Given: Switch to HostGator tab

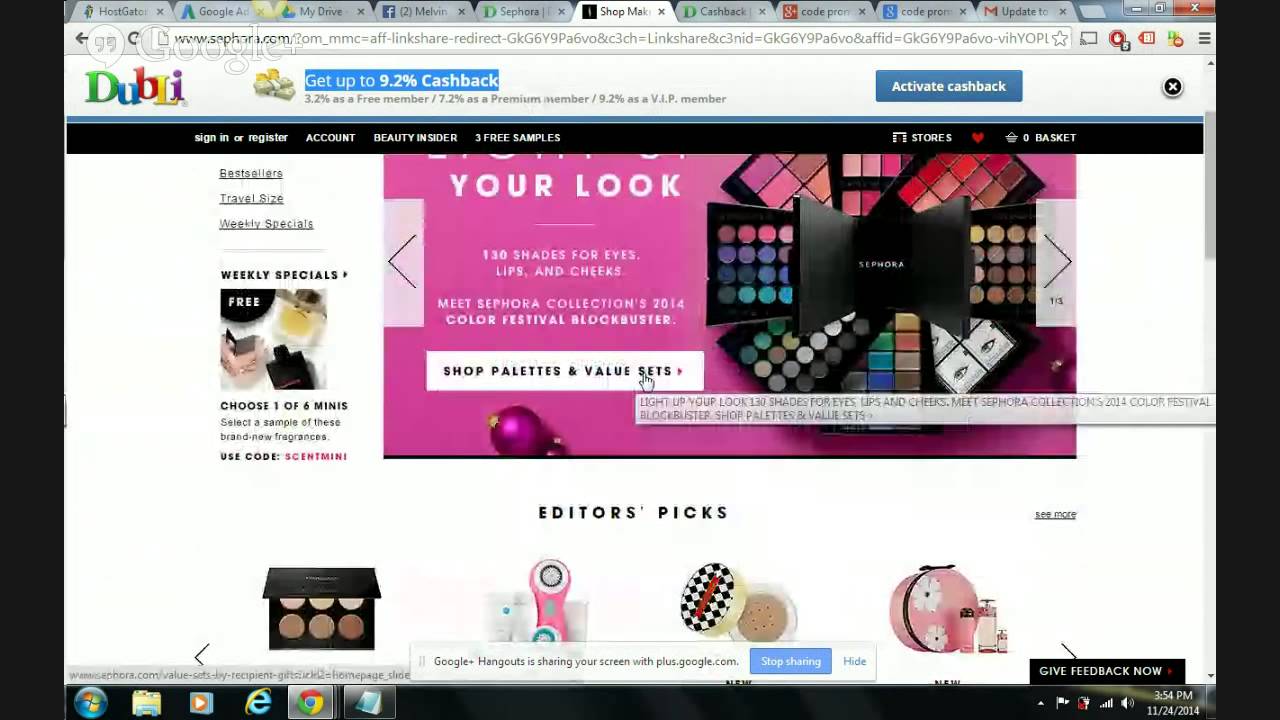Looking at the screenshot, I should pos(120,12).
